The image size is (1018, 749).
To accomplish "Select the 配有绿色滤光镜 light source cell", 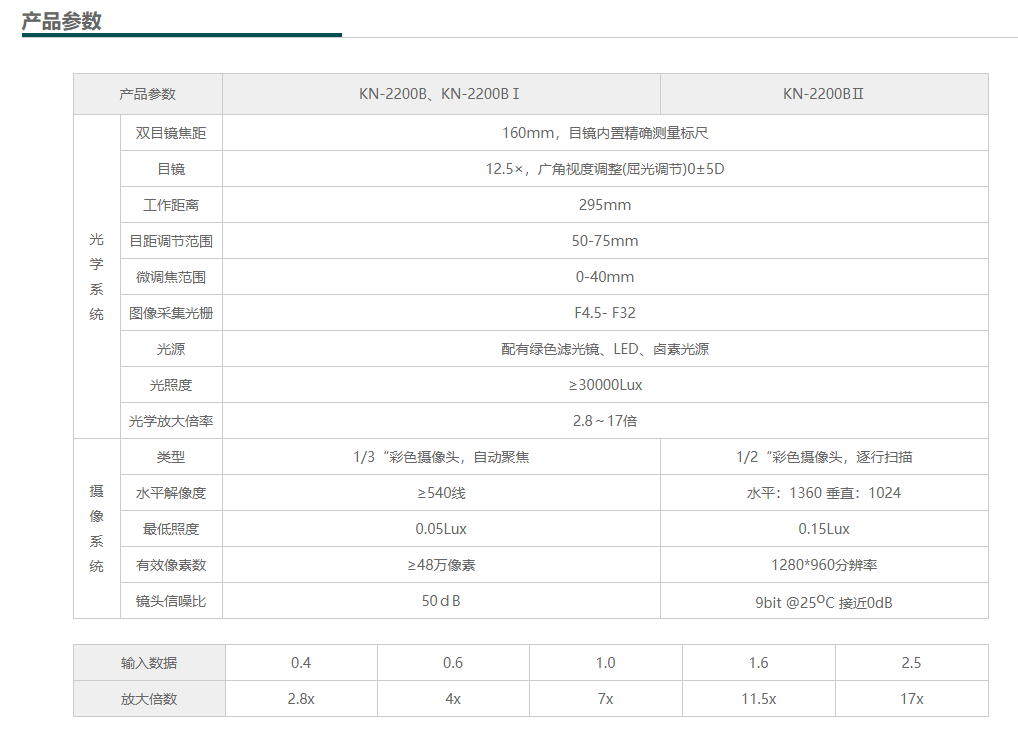I will [x=604, y=349].
